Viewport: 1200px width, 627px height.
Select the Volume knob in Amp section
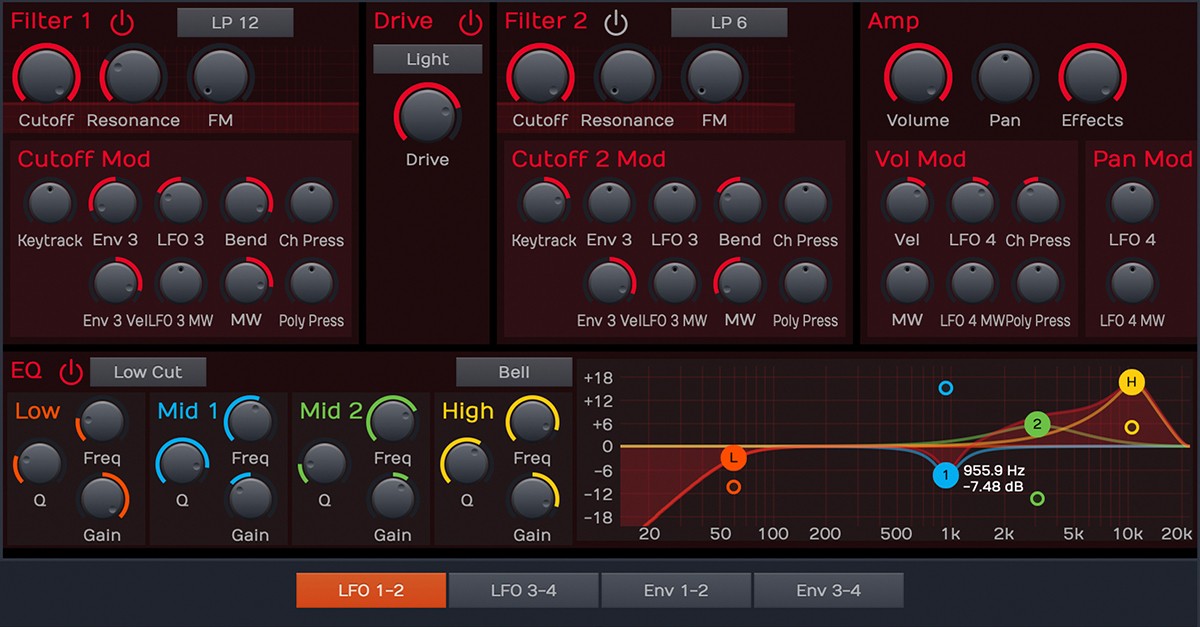point(916,74)
